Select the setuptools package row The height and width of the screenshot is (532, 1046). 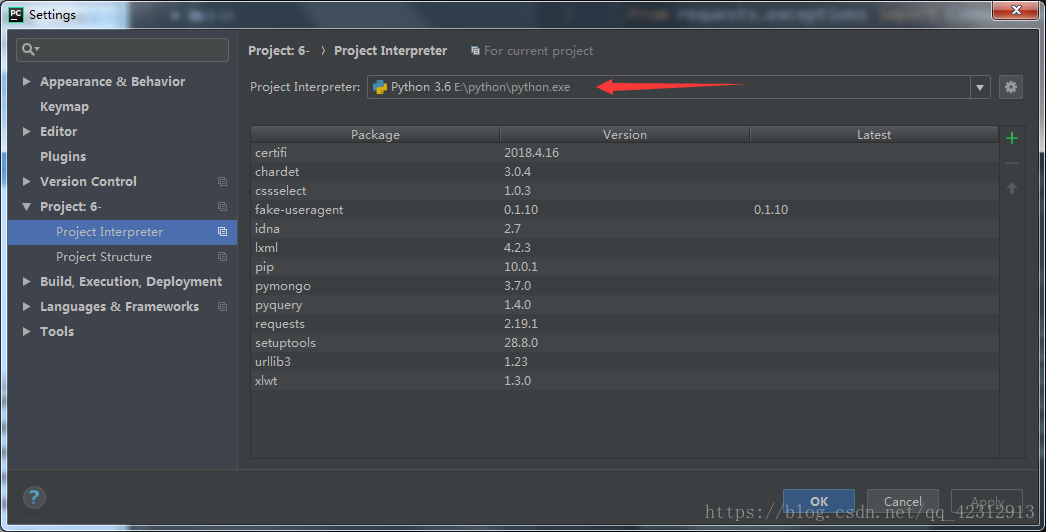click(624, 343)
